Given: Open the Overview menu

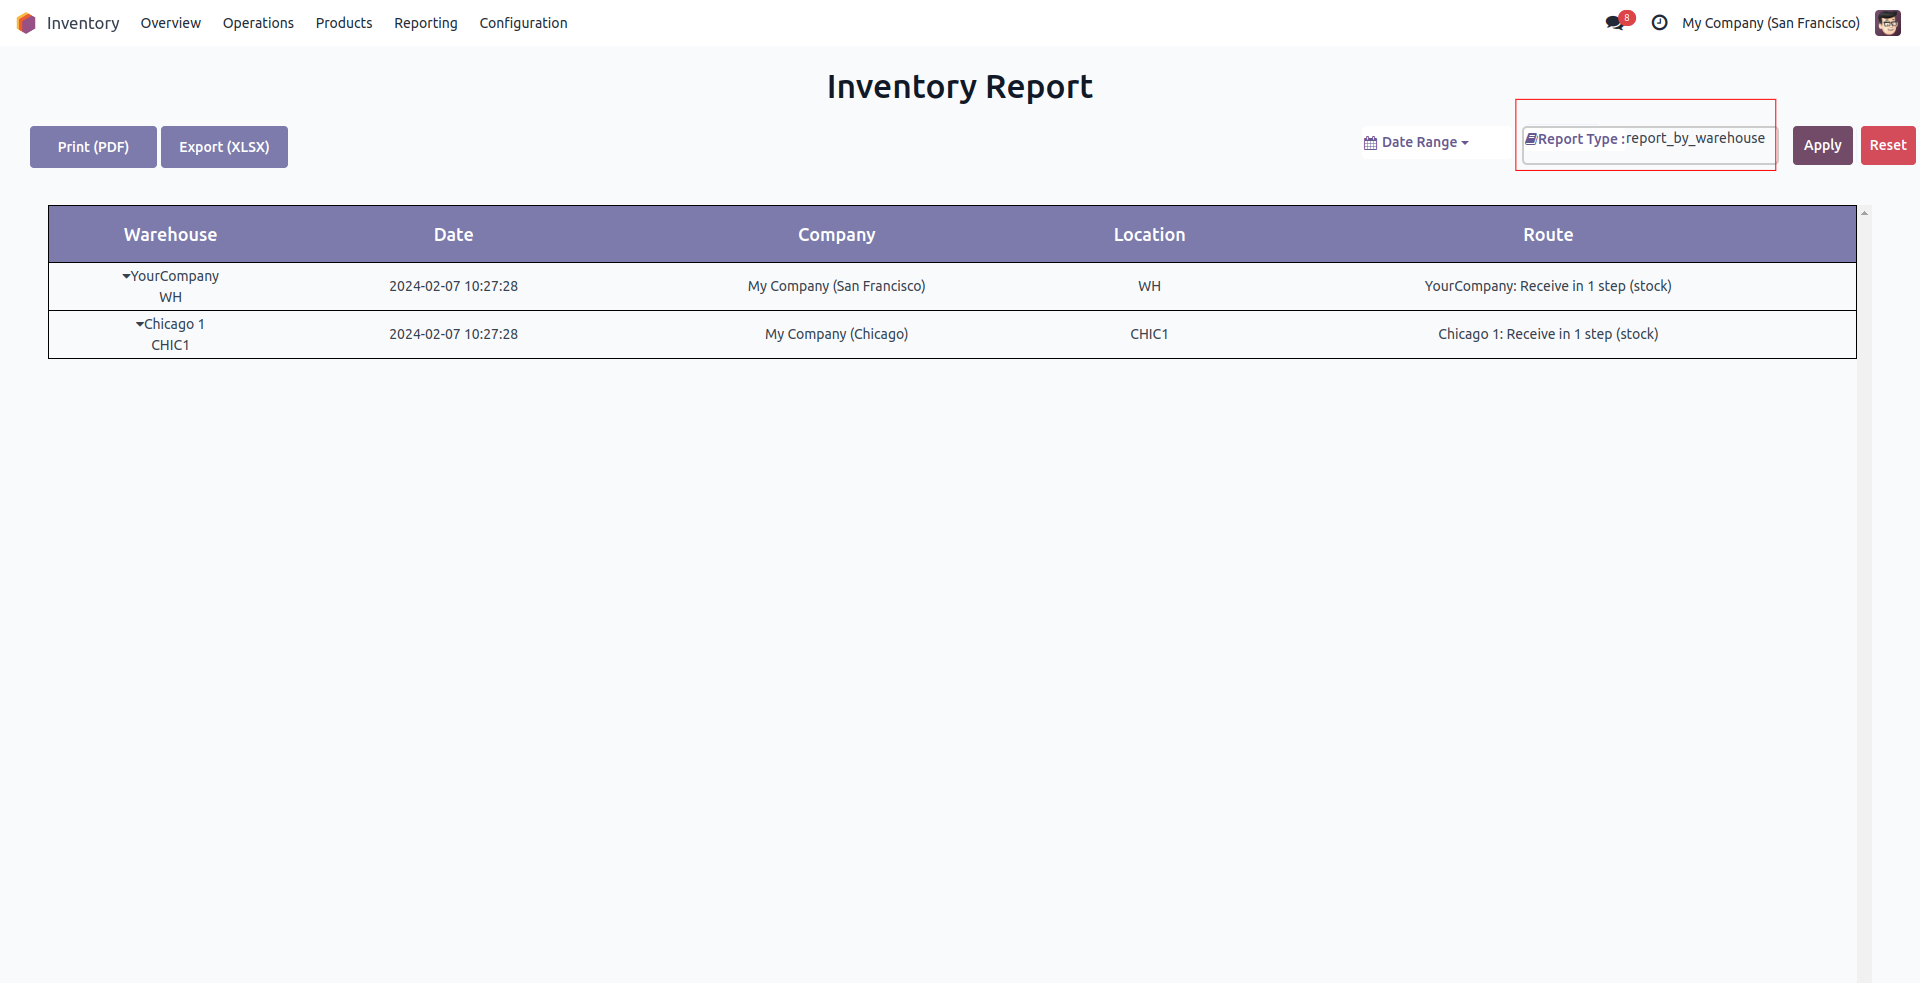Looking at the screenshot, I should [x=170, y=23].
